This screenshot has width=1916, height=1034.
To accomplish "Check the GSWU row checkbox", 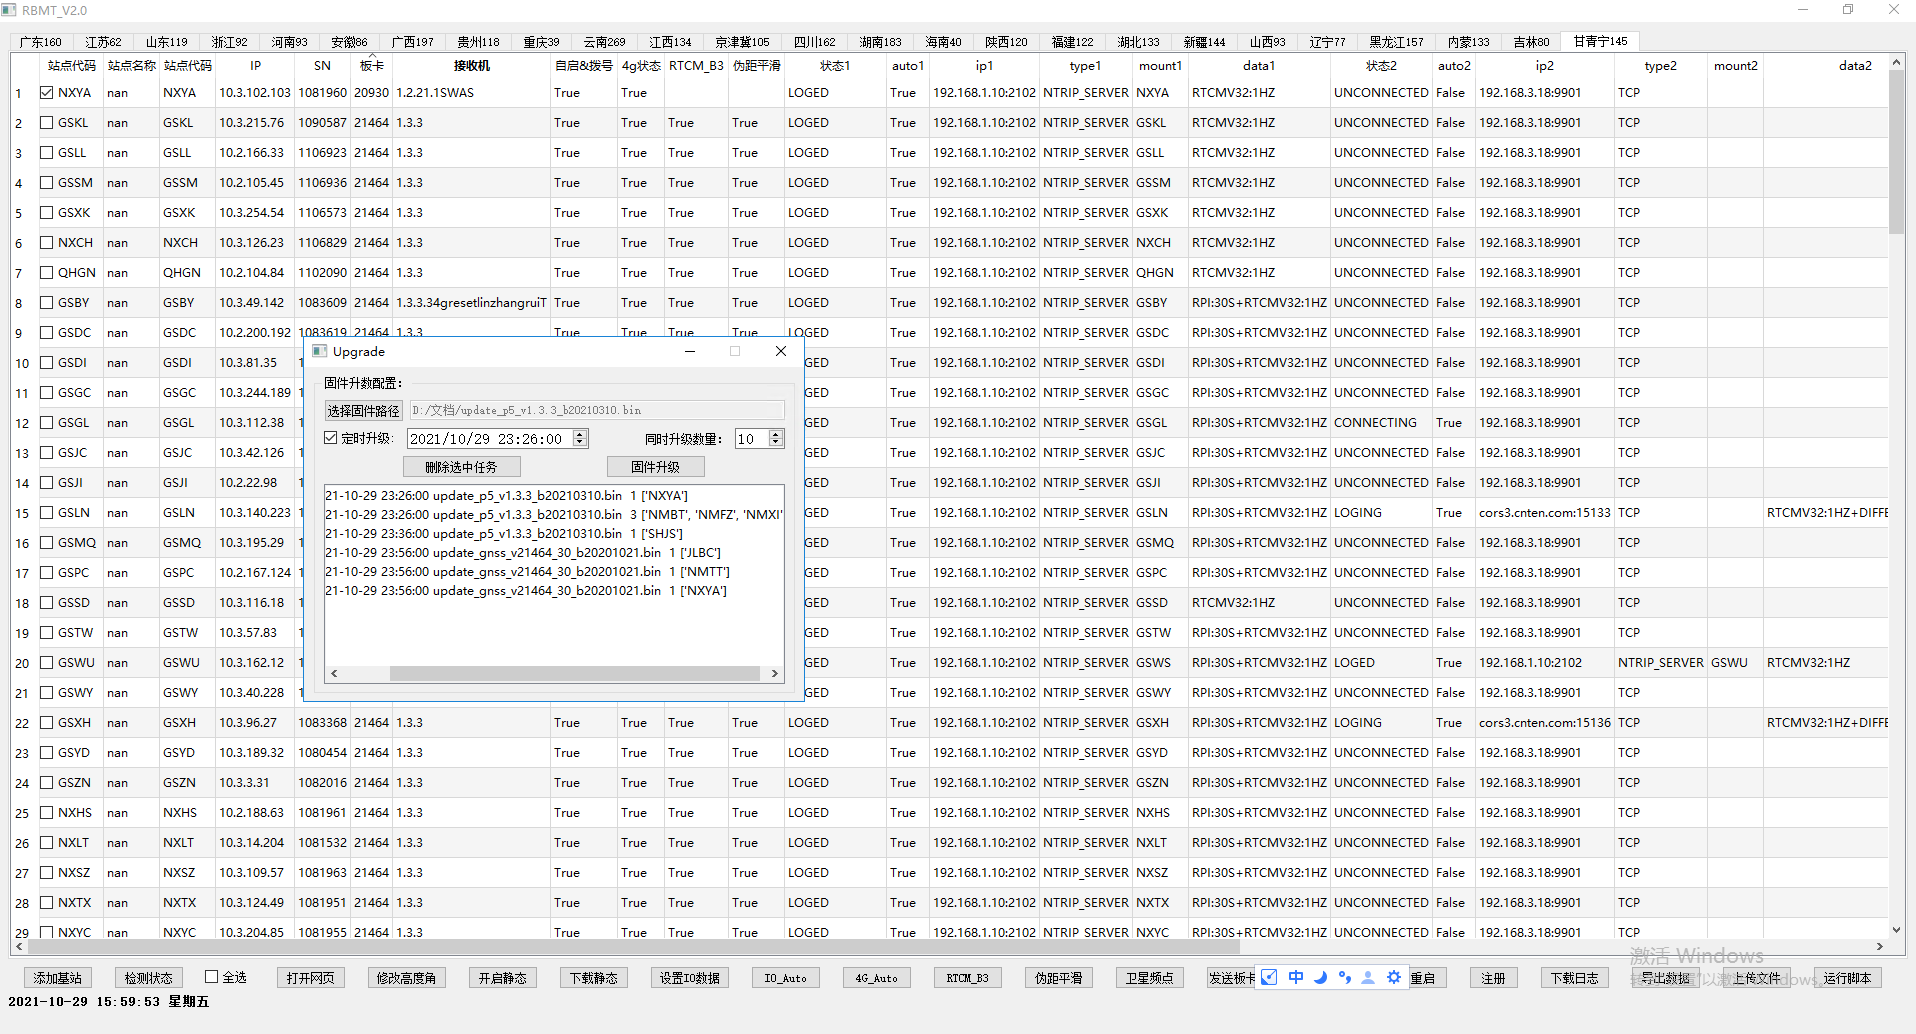I will point(46,662).
